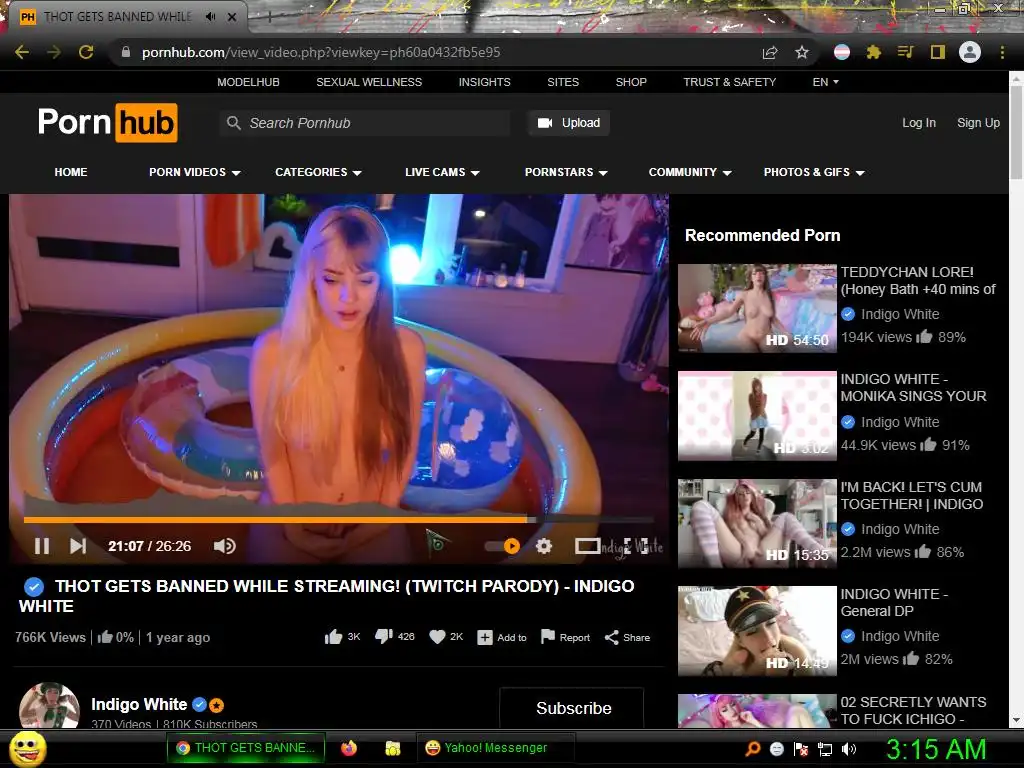1024x768 pixels.
Task: Expand the PORN VIDEOS nav dropdown
Action: tap(195, 172)
